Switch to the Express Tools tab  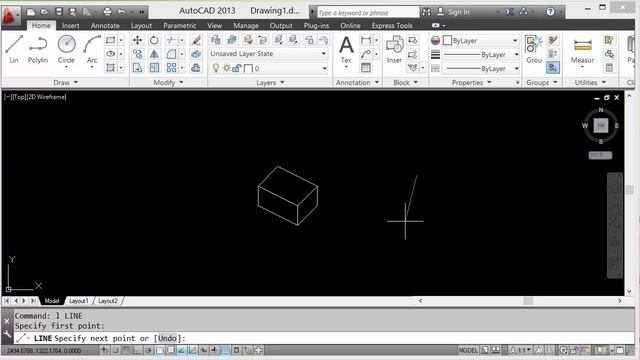point(392,25)
